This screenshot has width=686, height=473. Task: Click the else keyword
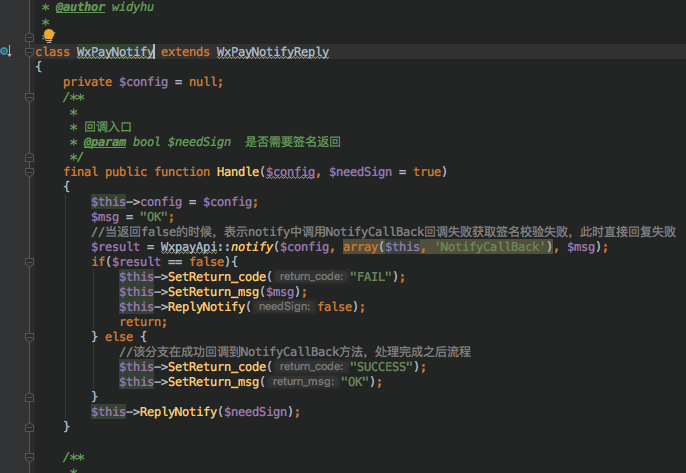(x=119, y=337)
